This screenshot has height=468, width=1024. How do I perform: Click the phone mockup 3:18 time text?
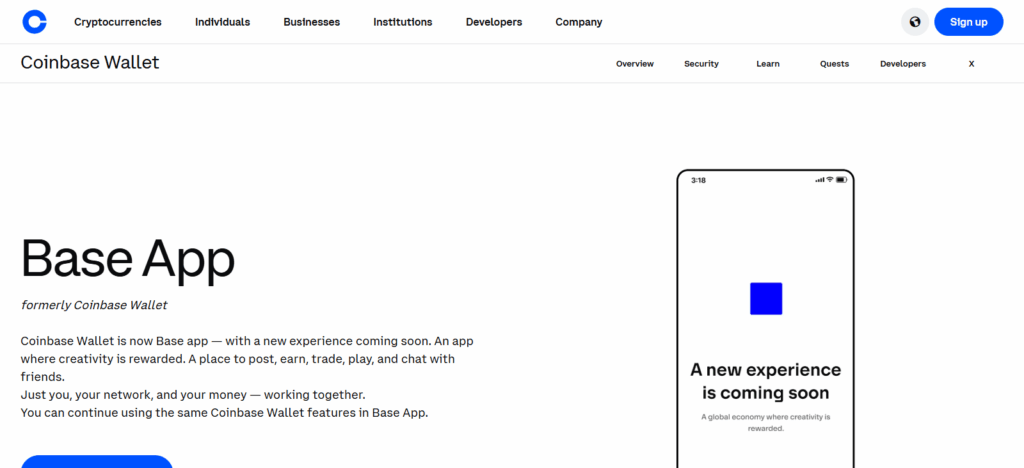698,180
